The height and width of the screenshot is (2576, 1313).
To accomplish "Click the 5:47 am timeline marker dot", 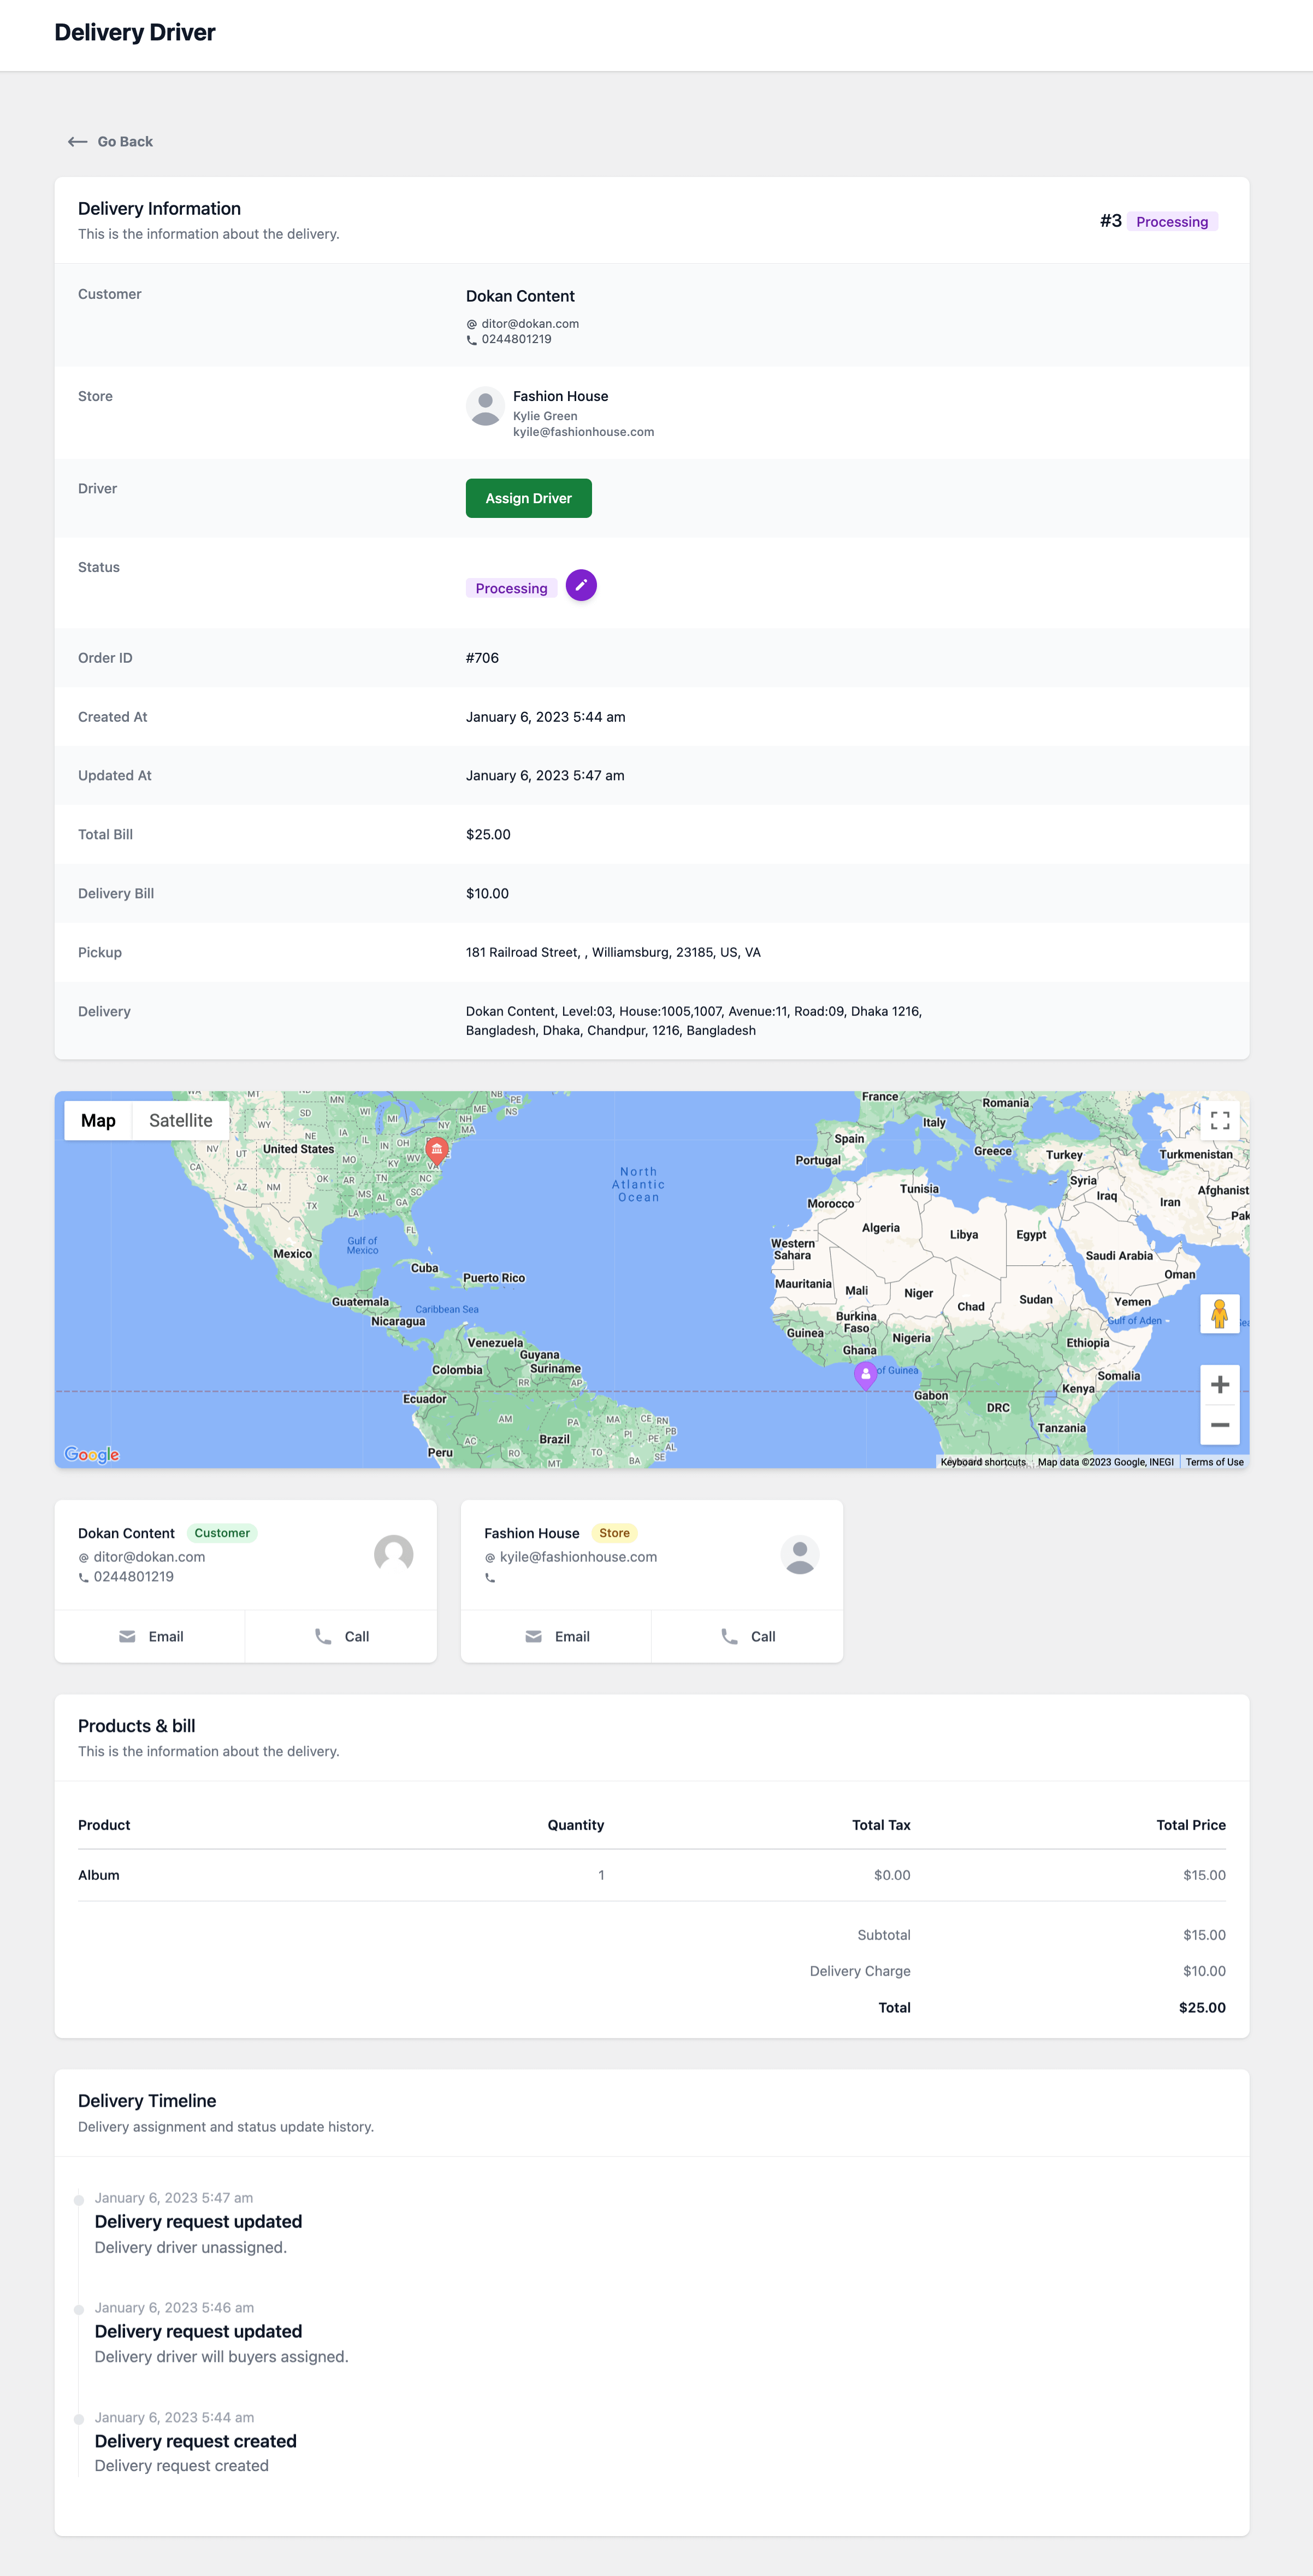I will [x=78, y=2200].
